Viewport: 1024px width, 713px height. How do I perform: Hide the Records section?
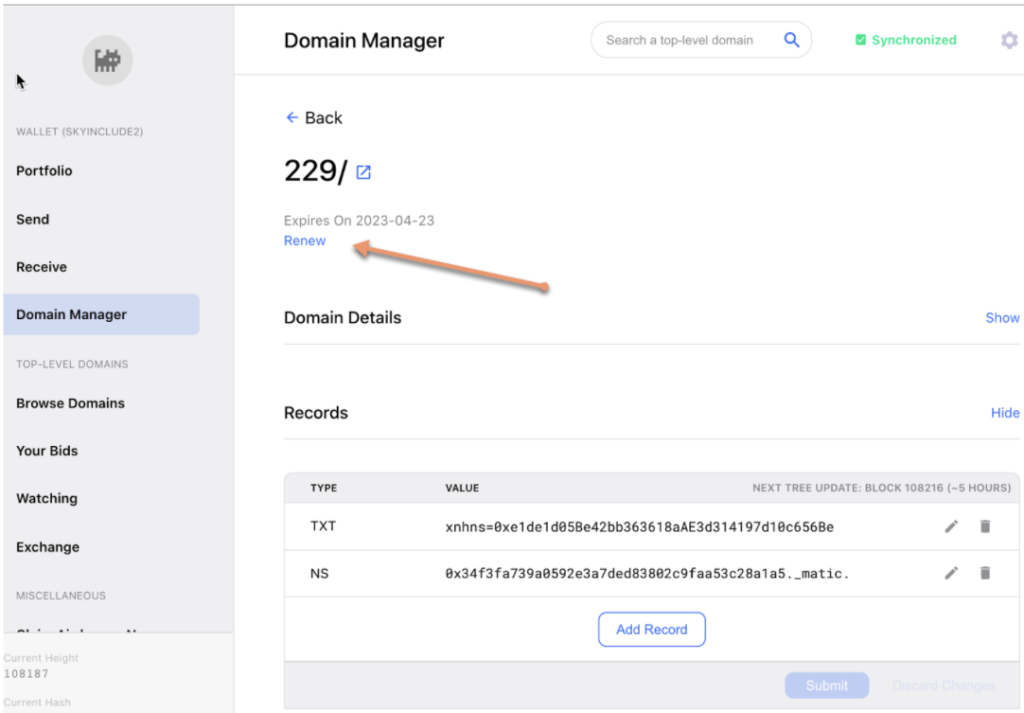click(x=1005, y=412)
